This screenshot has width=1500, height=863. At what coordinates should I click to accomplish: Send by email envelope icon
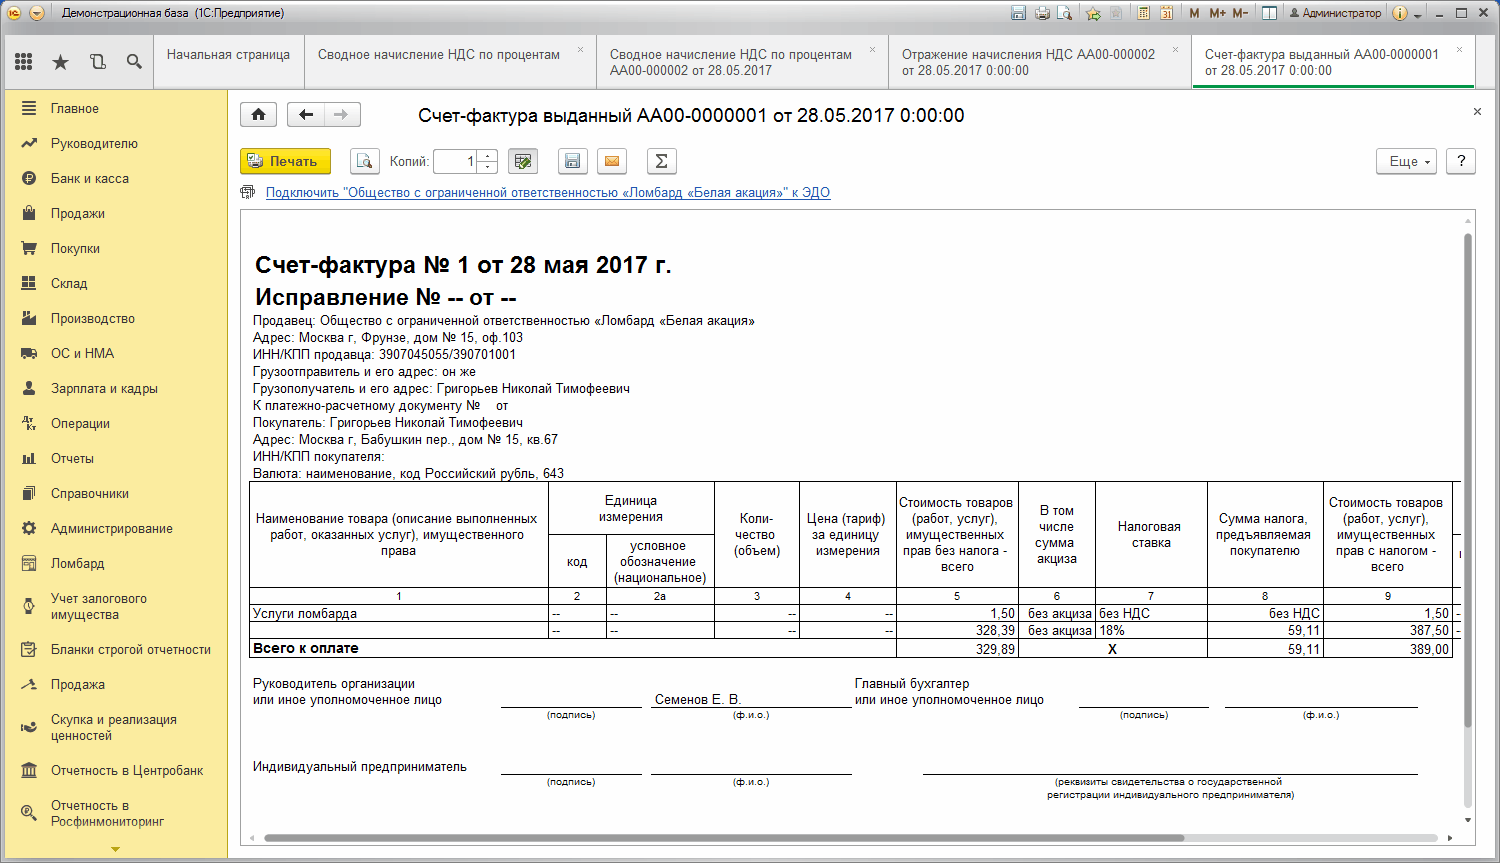(x=612, y=161)
